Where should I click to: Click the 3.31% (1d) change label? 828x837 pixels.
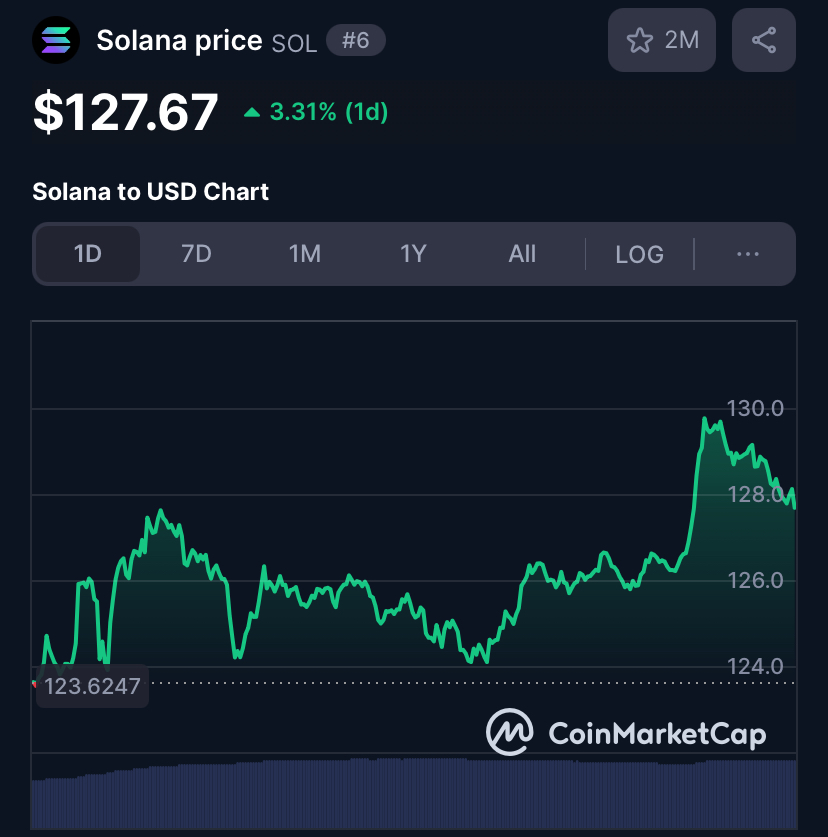pyautogui.click(x=328, y=112)
